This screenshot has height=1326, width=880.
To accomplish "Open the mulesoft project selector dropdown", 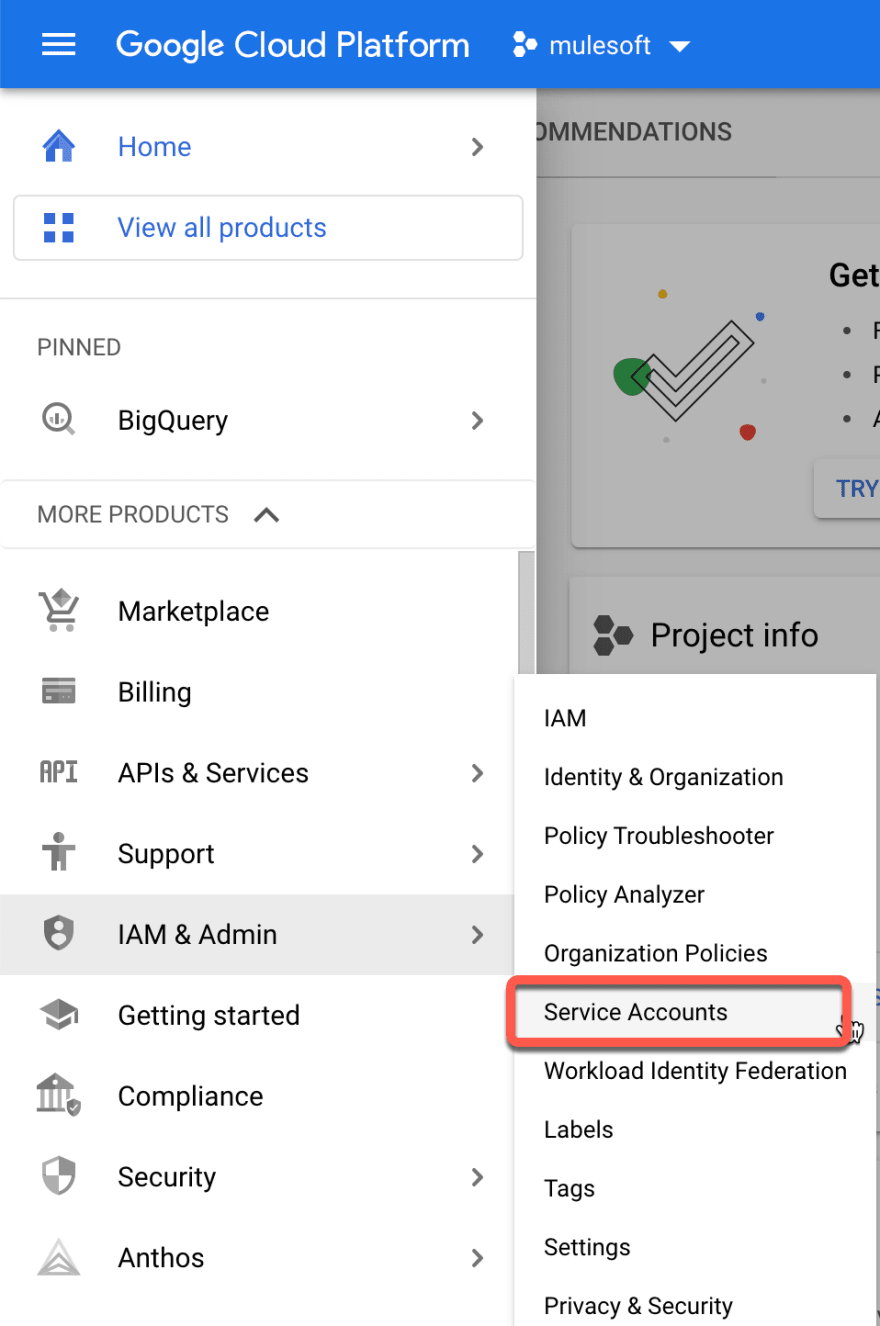I will pyautogui.click(x=601, y=45).
